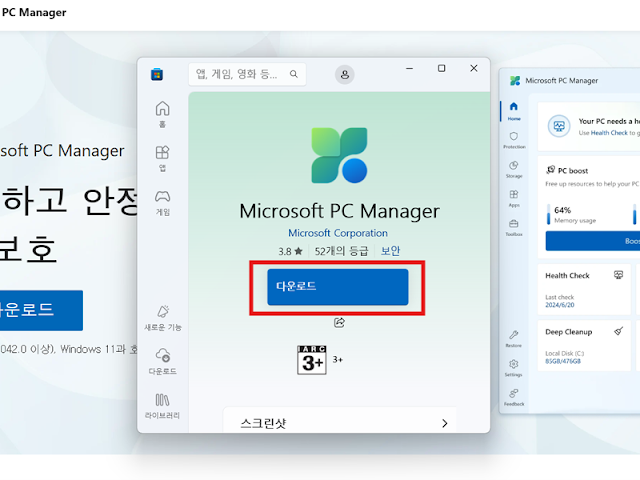Open the Deep Cleanup card

click(x=584, y=346)
